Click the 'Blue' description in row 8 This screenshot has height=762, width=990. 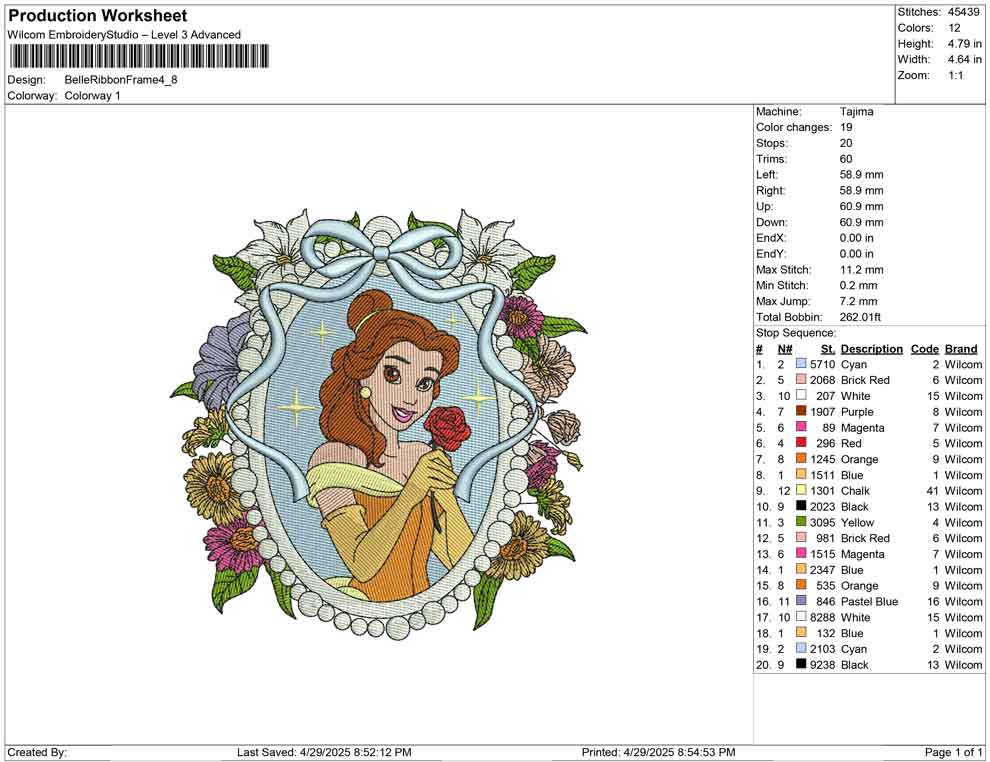[x=852, y=475]
